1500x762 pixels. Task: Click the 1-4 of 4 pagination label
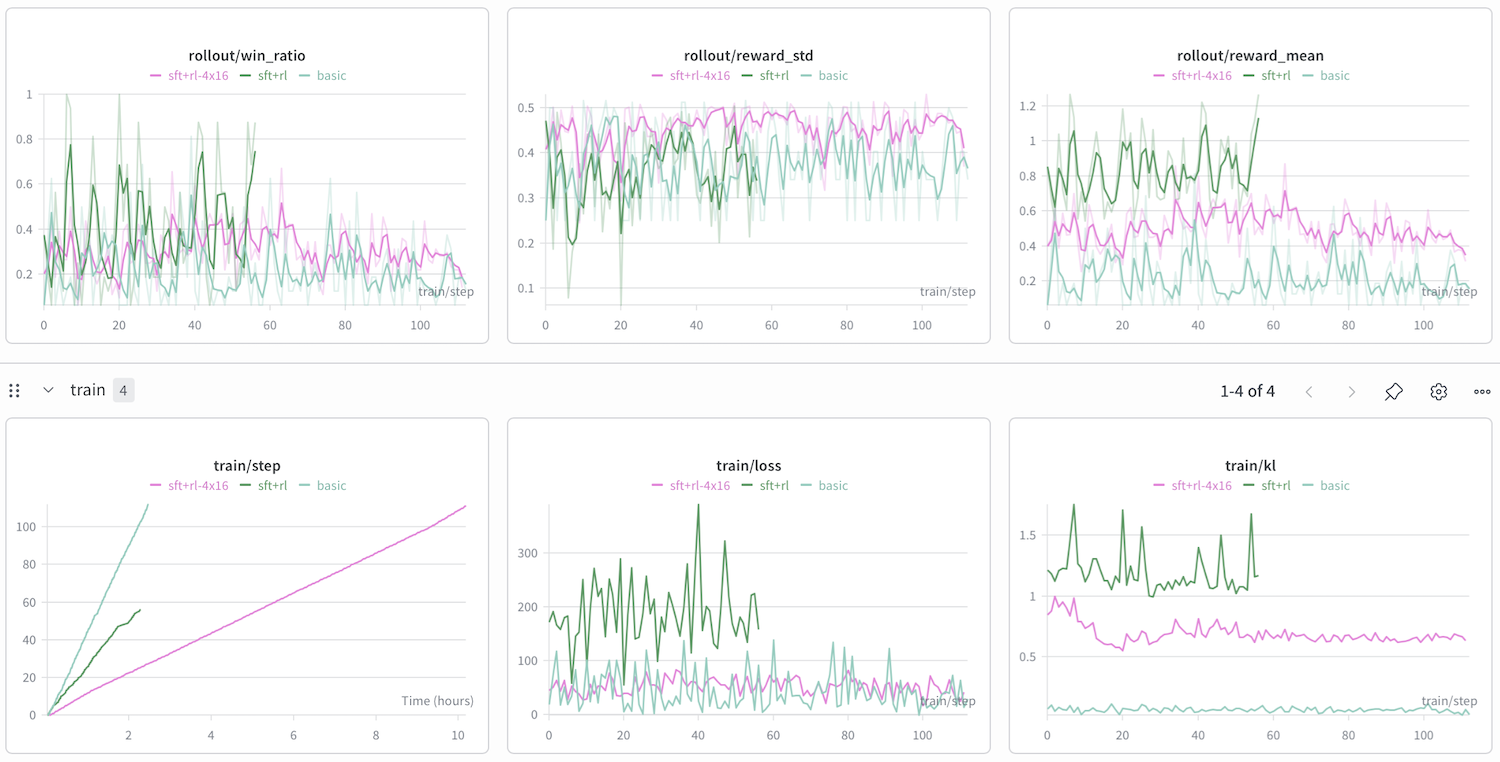pos(1248,392)
